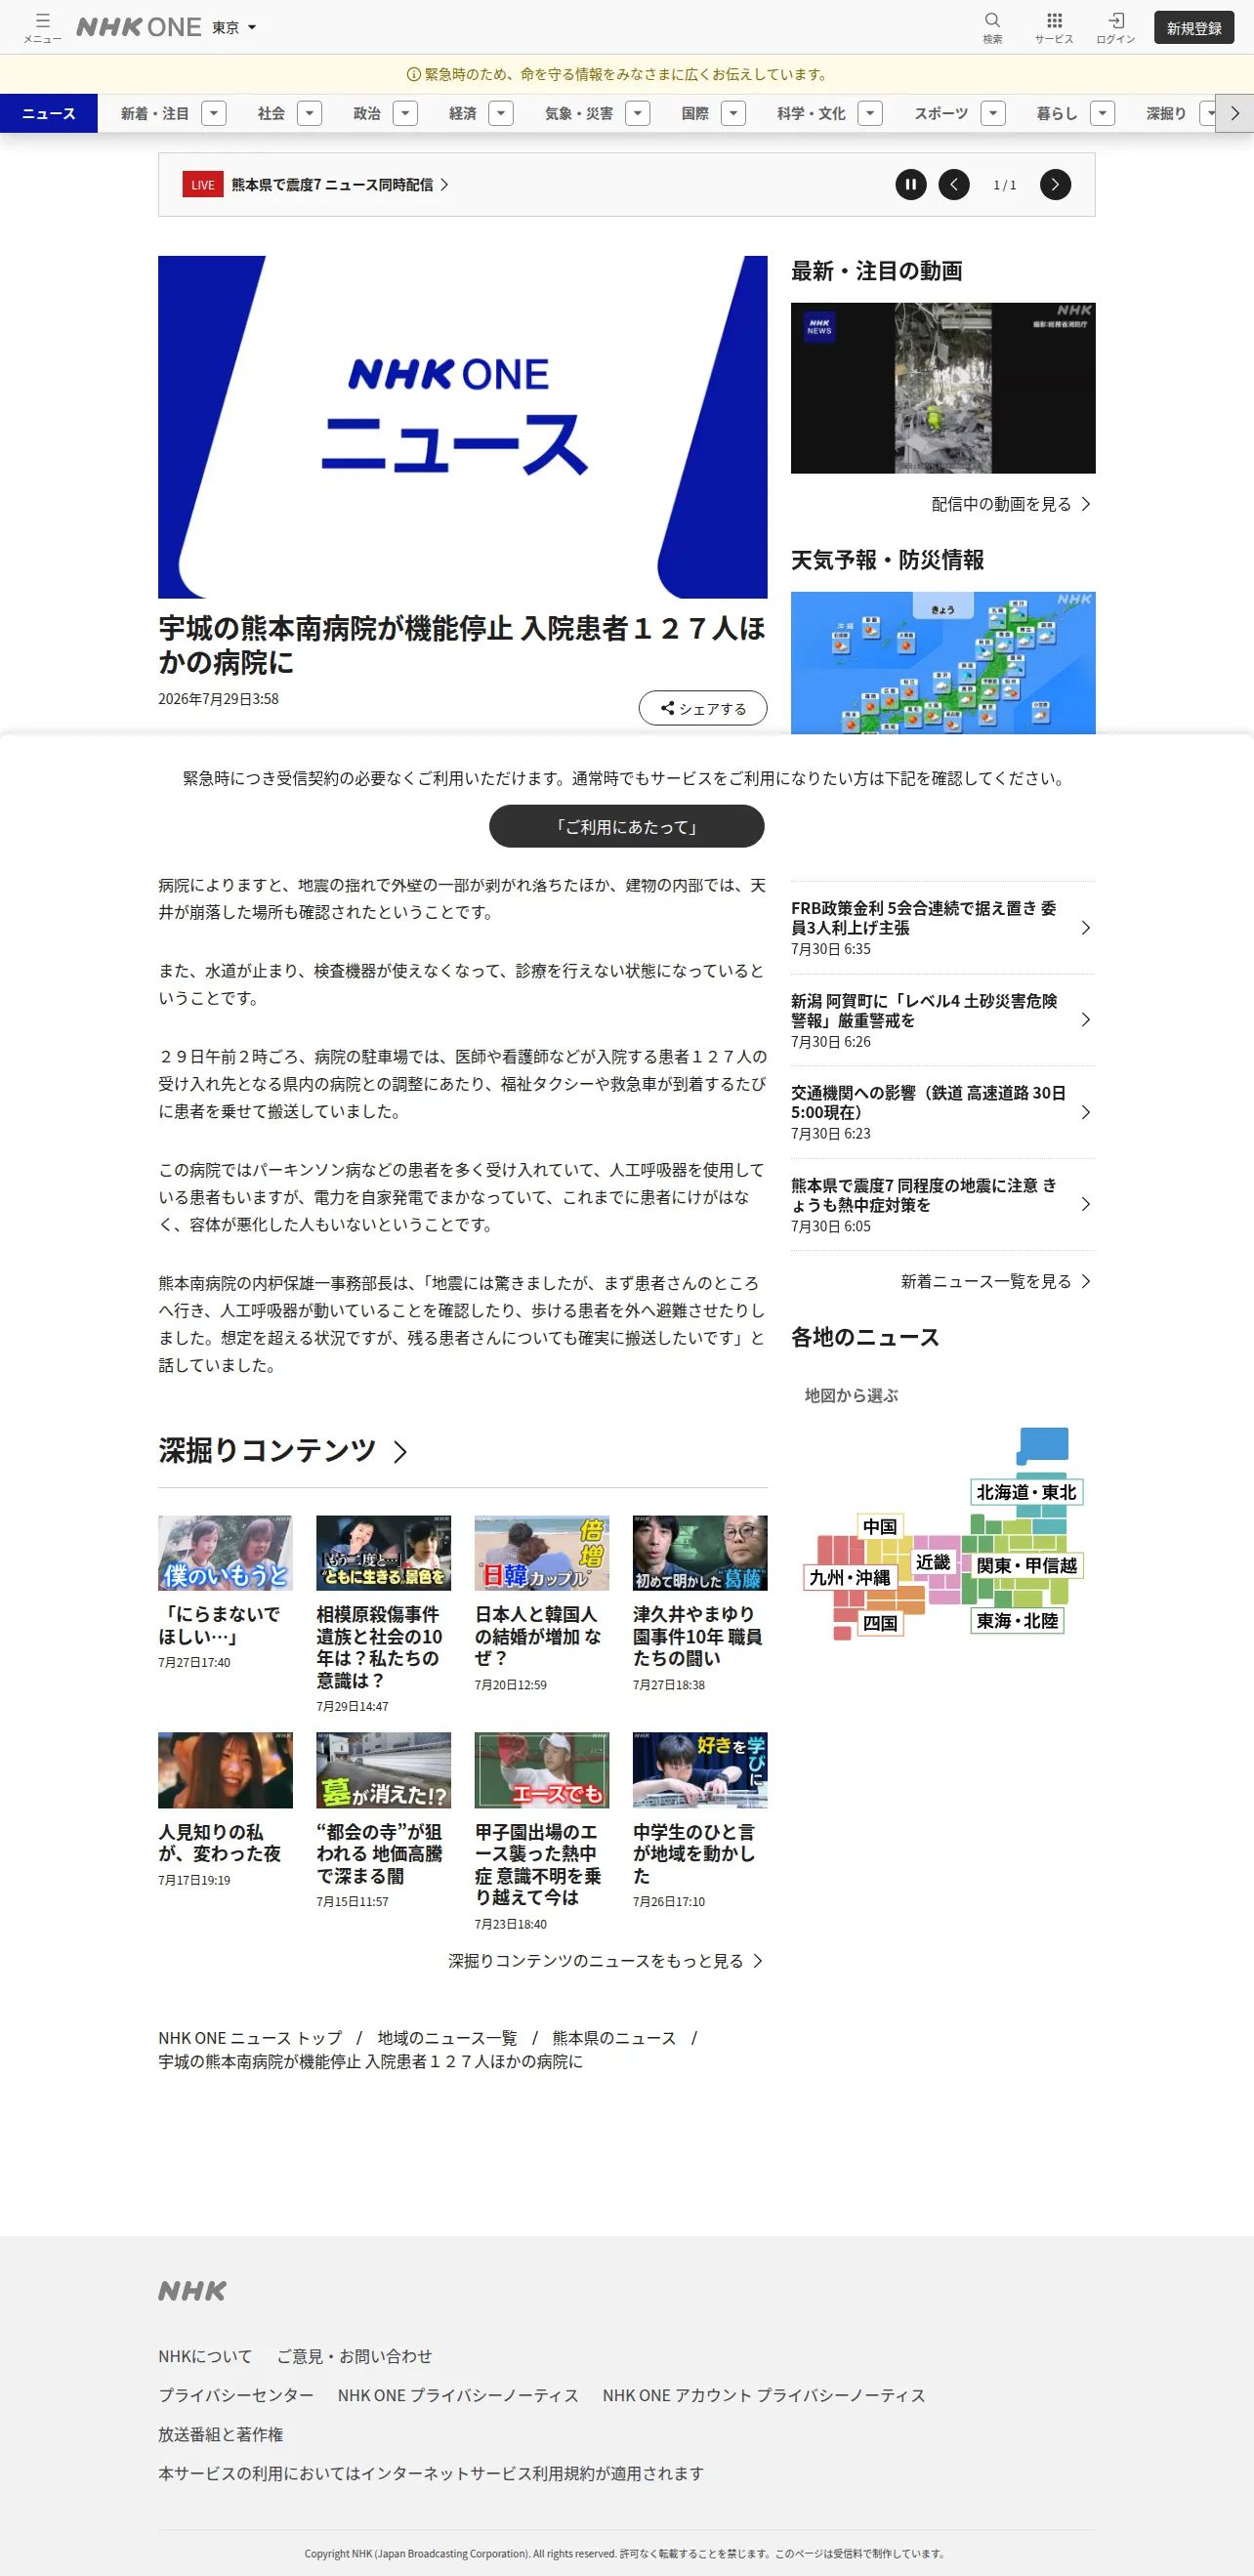Expand the 政治 dropdown arrow
1254x2576 pixels.
coord(406,113)
